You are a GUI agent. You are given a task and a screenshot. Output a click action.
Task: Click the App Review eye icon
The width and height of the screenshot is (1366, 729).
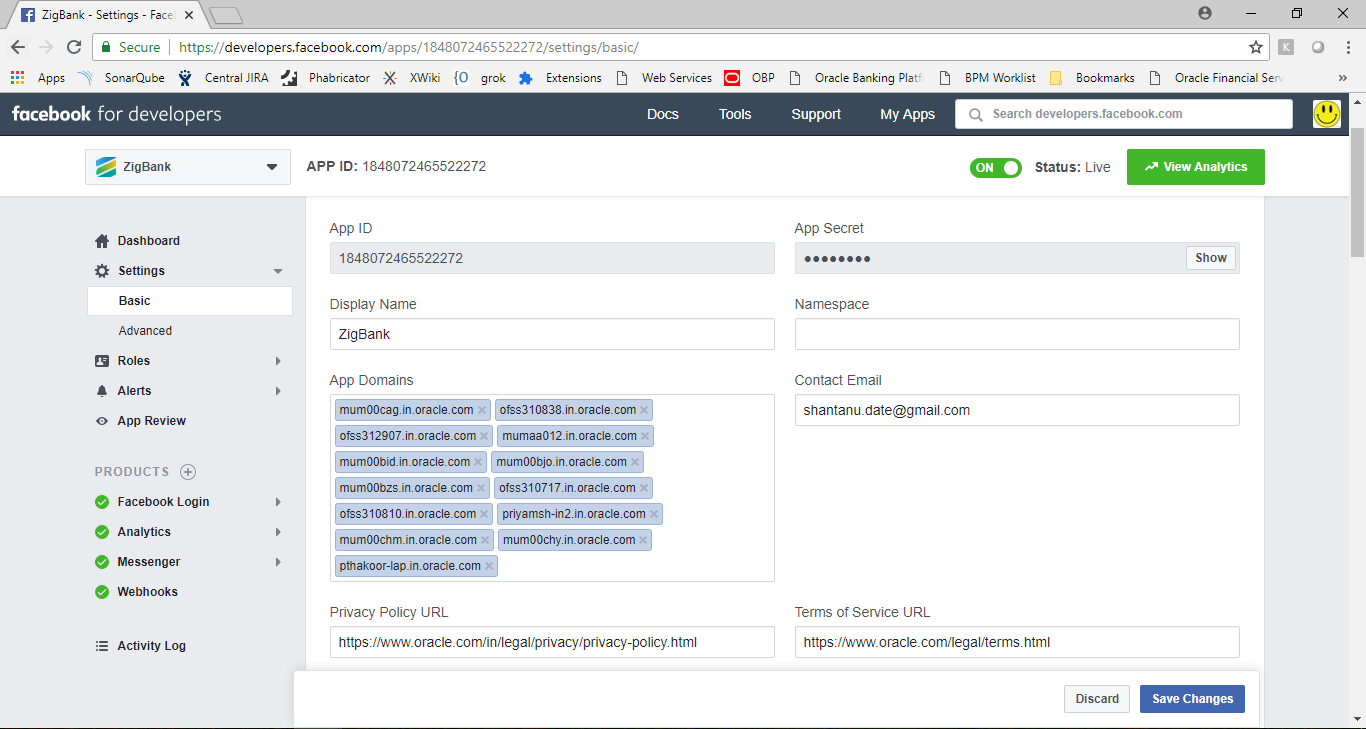(x=102, y=421)
